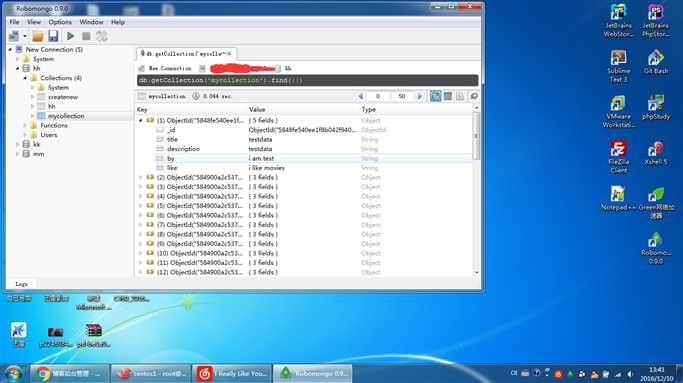Open Xshell 5 desktop shortcut
The height and width of the screenshot is (383, 683).
656,153
